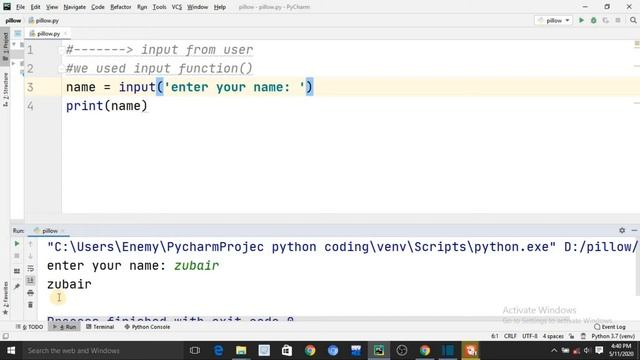
Task: Switch to Run tool window button
Action: point(64,327)
